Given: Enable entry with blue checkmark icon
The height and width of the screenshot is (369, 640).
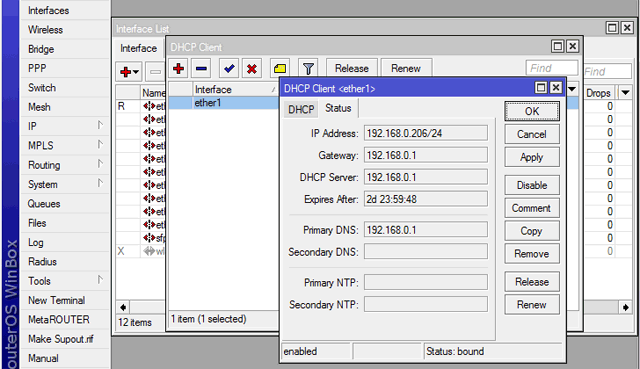Looking at the screenshot, I should [229, 69].
